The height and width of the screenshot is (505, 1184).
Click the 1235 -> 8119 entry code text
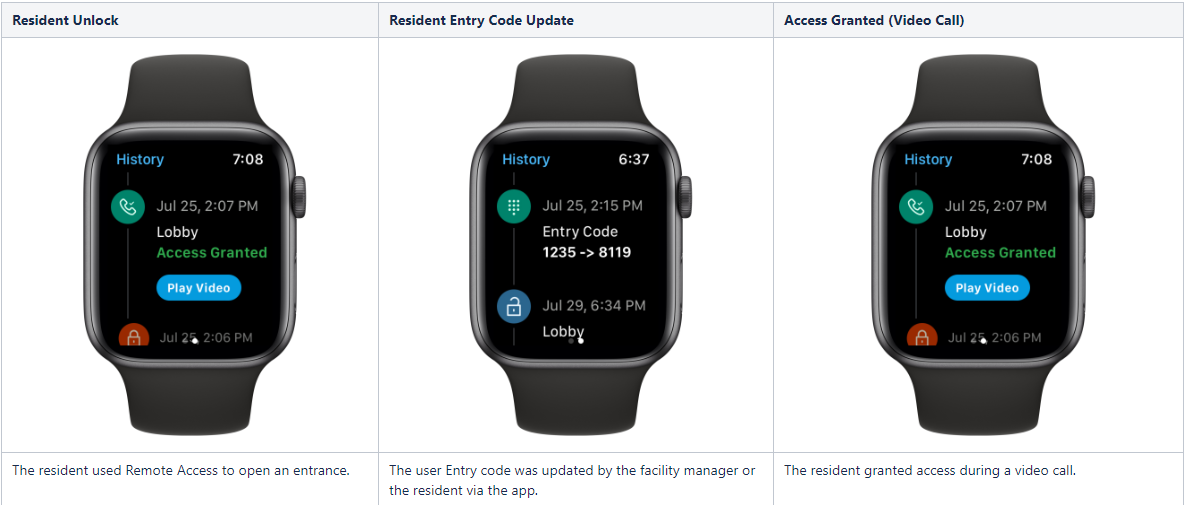(587, 253)
